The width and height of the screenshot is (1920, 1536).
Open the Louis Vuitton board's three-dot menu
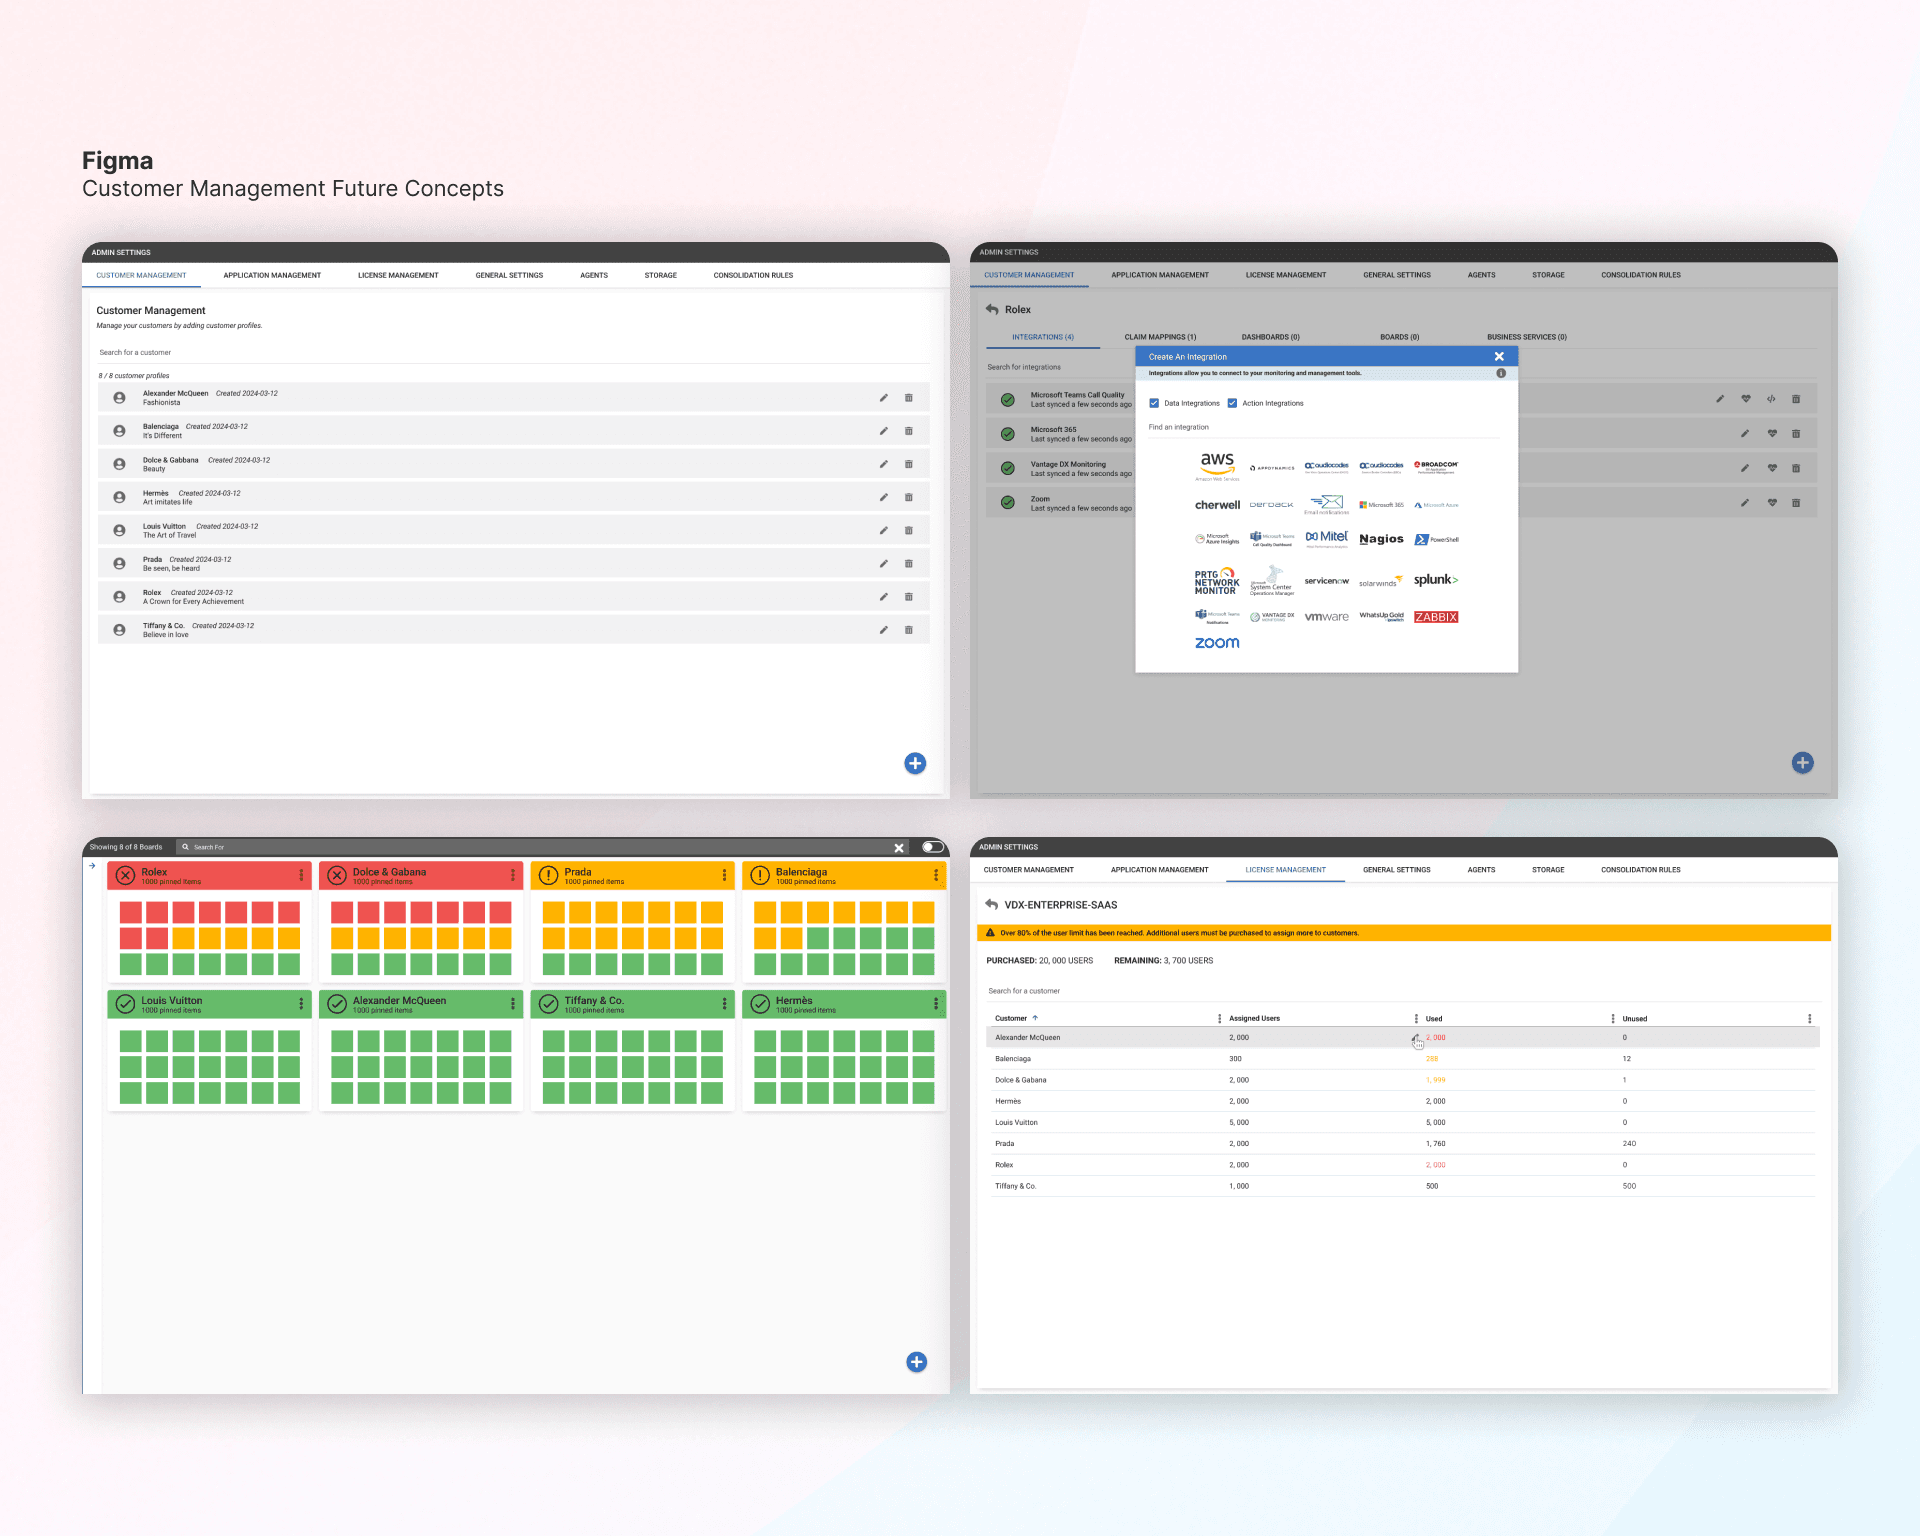pos(301,1004)
